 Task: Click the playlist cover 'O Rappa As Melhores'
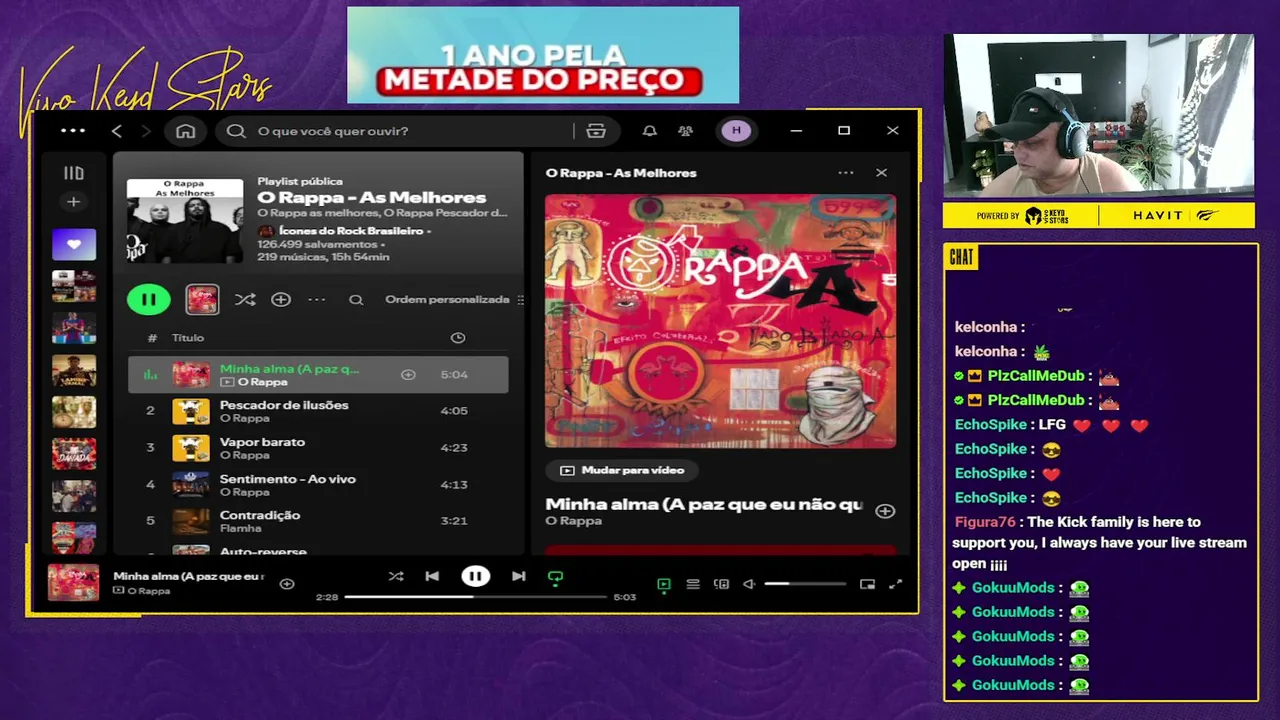tap(185, 221)
